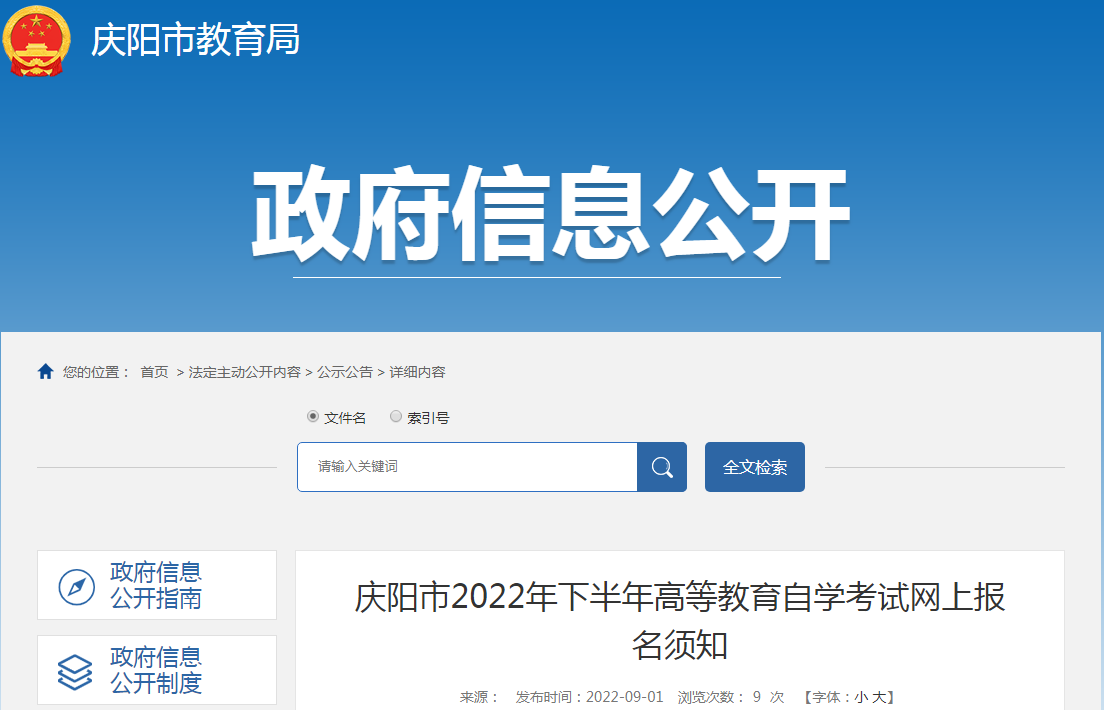
Task: Click the publish date 2022-09-01
Action: click(625, 697)
